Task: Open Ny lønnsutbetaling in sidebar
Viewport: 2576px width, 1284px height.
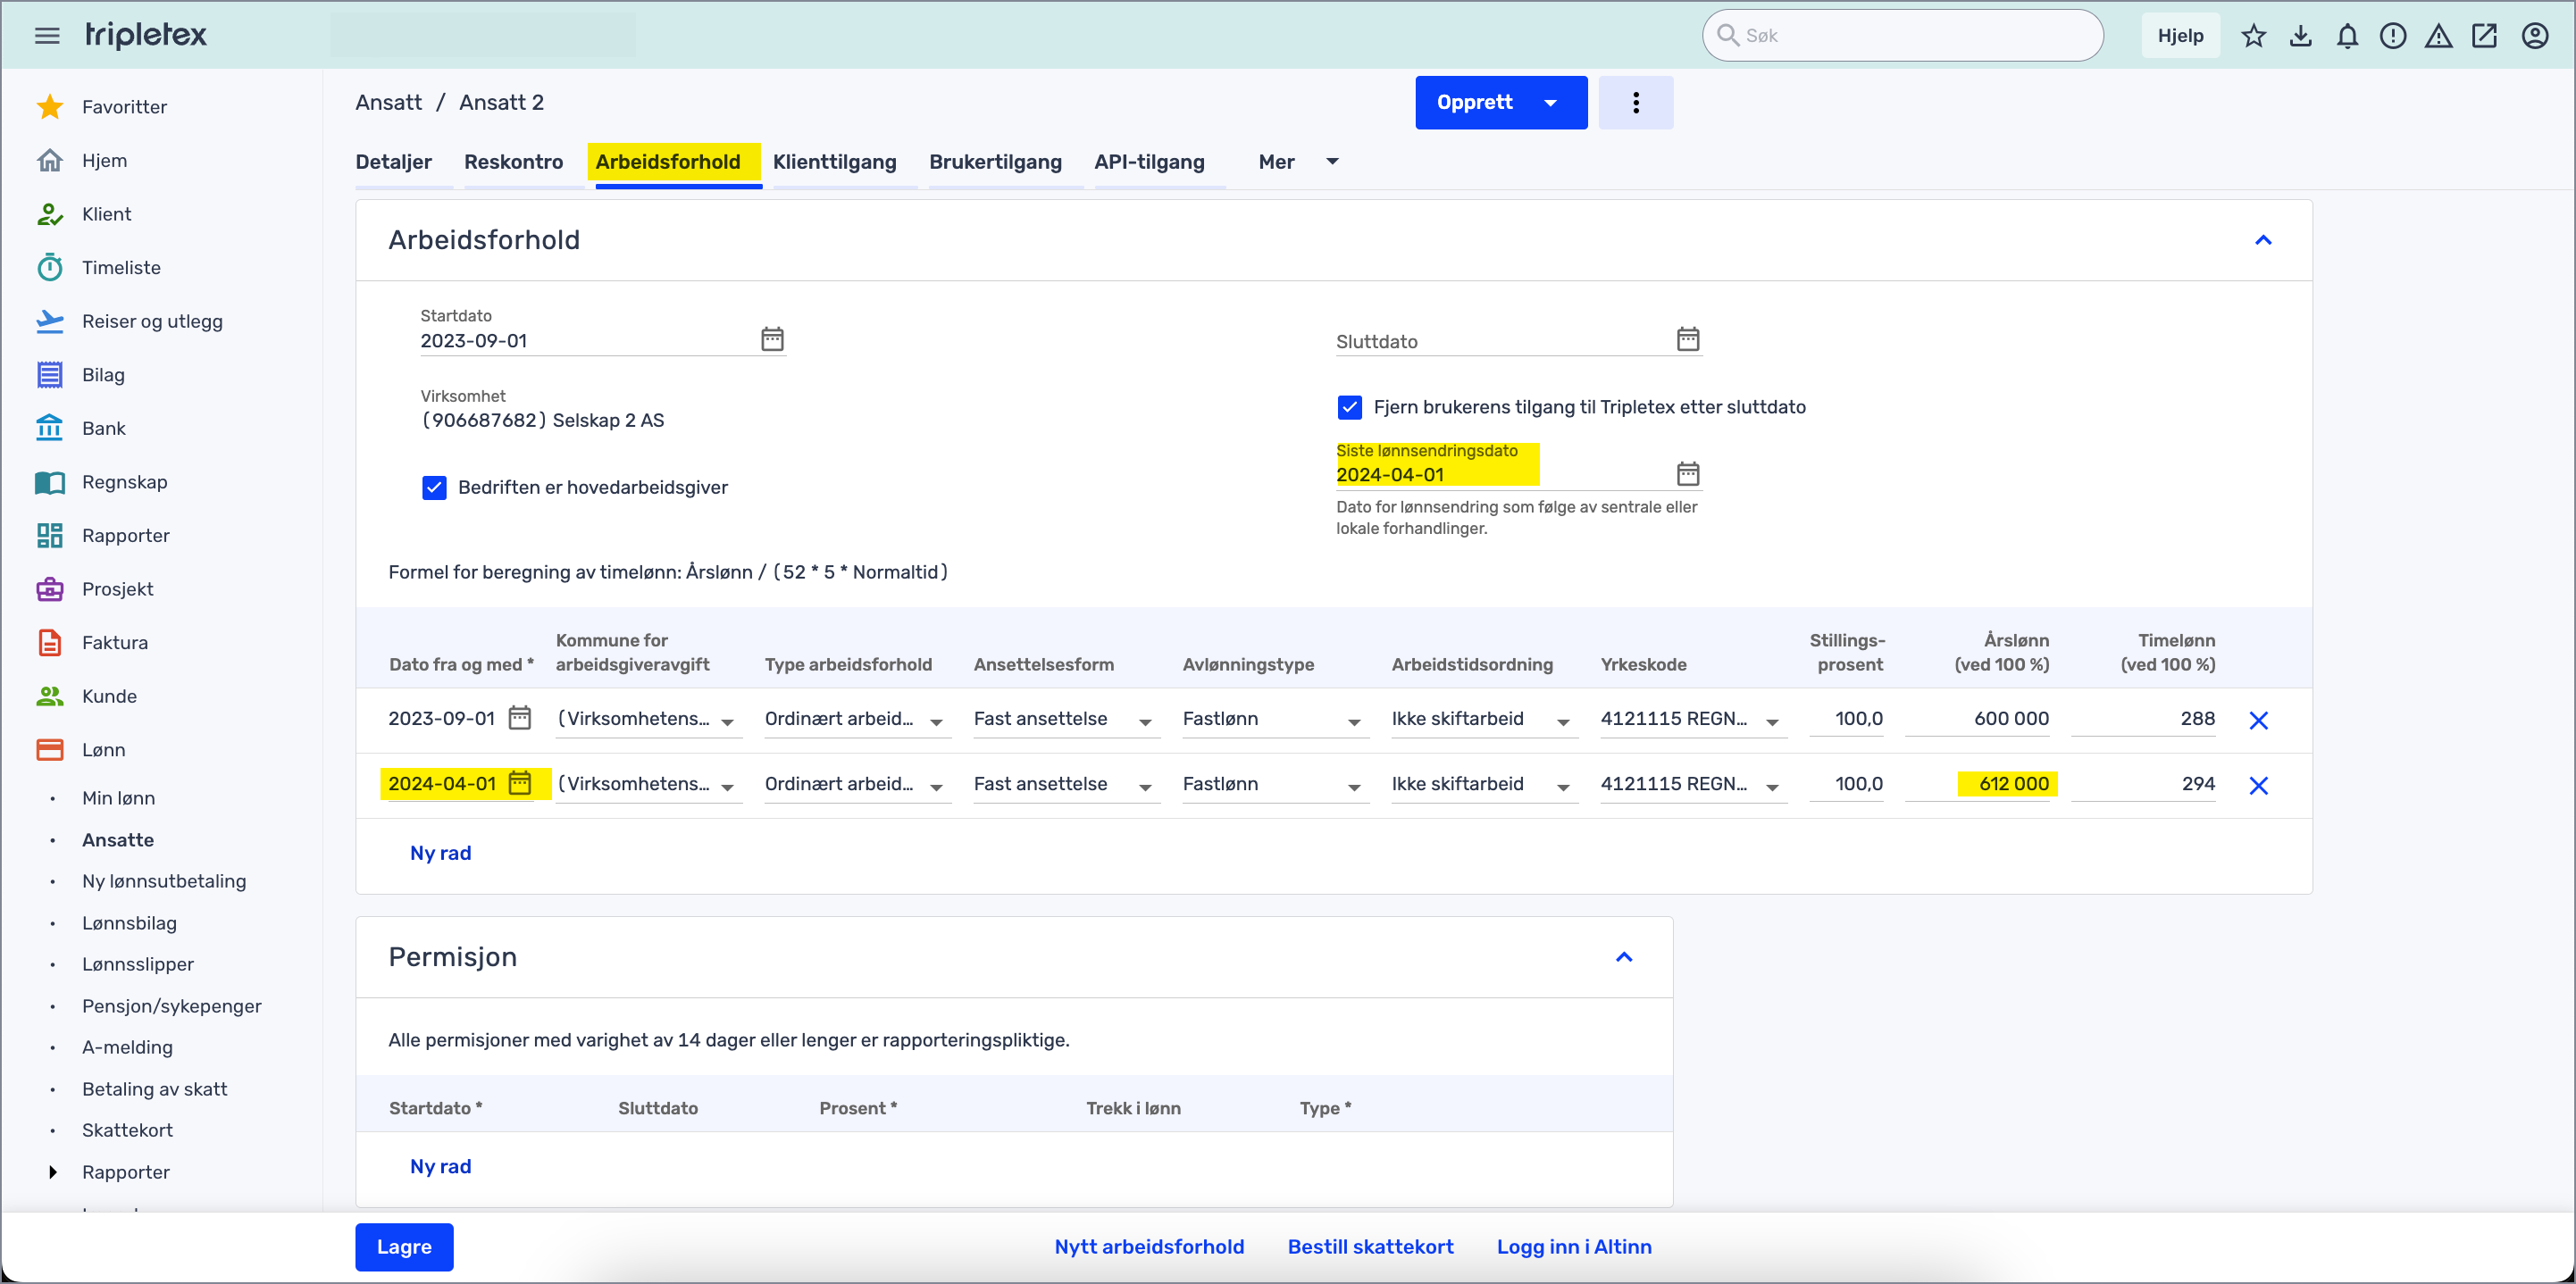Action: (164, 881)
